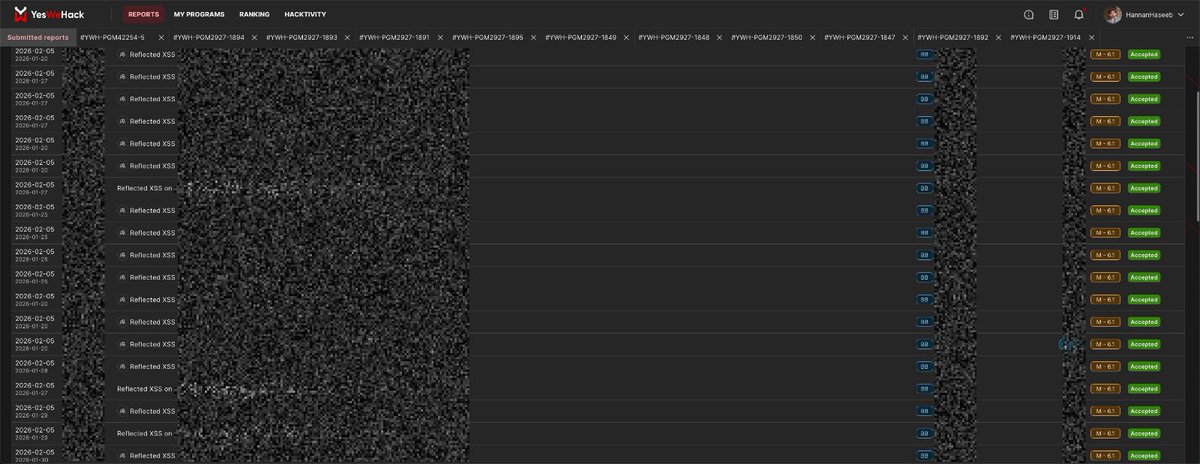Viewport: 1200px width, 464px height.
Task: Close the #YWH-PGM2927-1891 tab
Action: (440, 37)
